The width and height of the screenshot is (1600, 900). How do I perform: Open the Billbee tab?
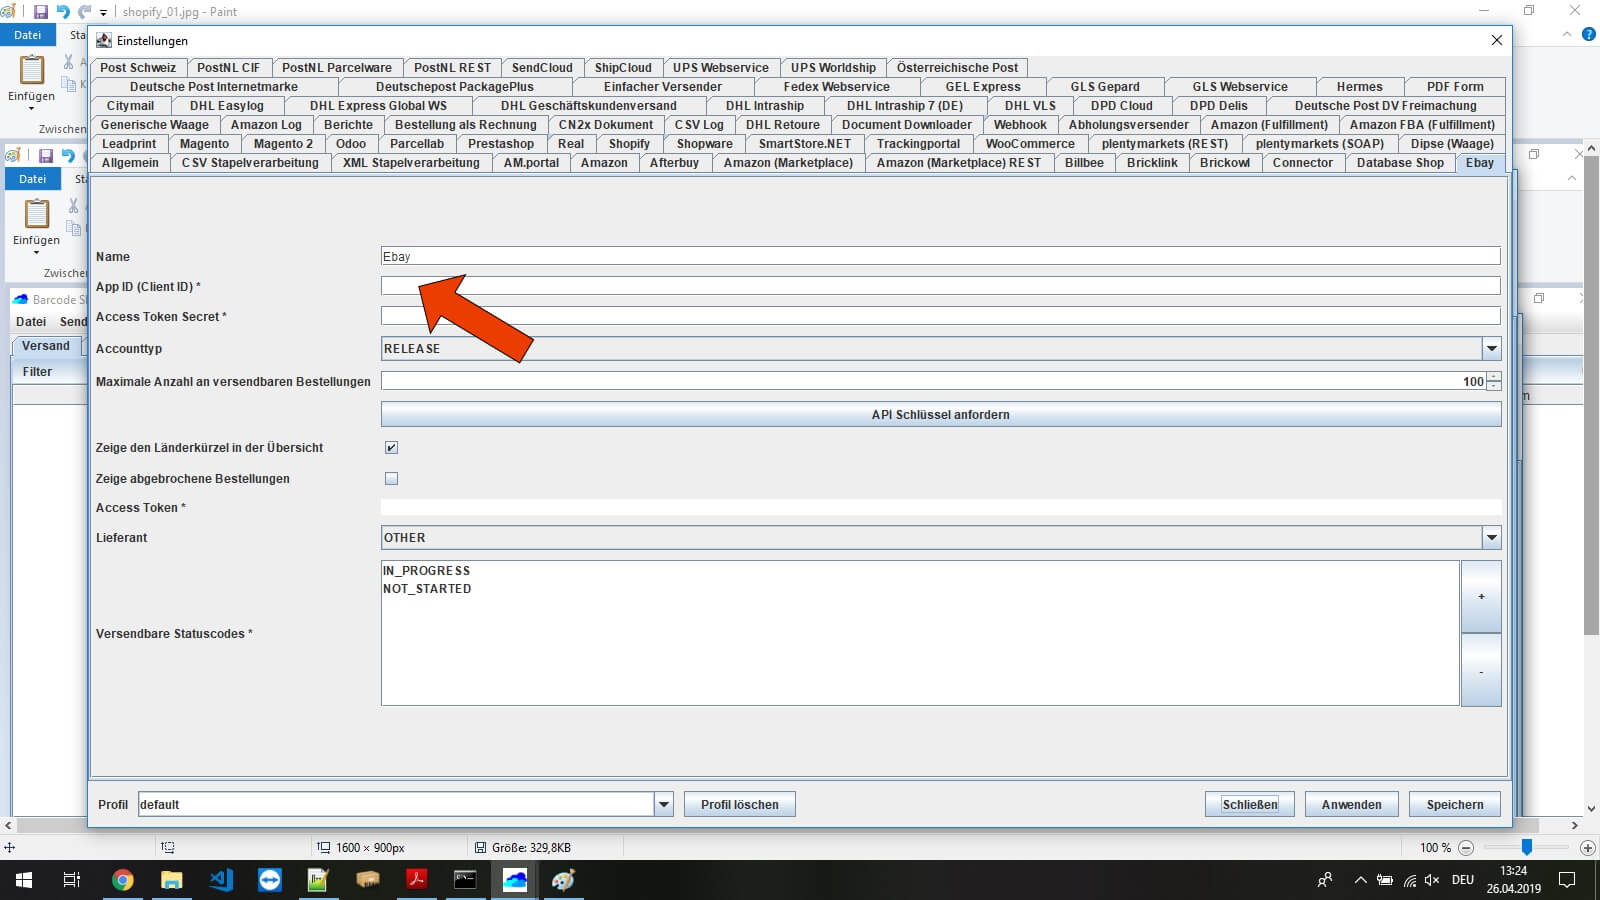(x=1084, y=162)
